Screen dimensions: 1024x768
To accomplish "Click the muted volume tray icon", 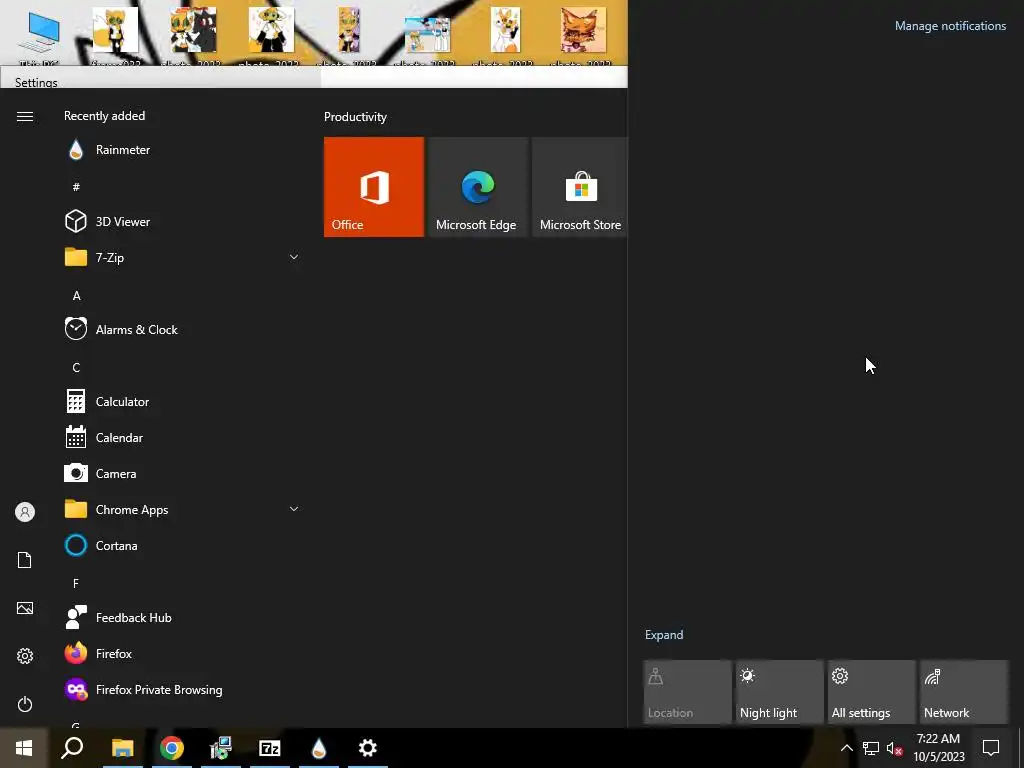I will (x=895, y=748).
